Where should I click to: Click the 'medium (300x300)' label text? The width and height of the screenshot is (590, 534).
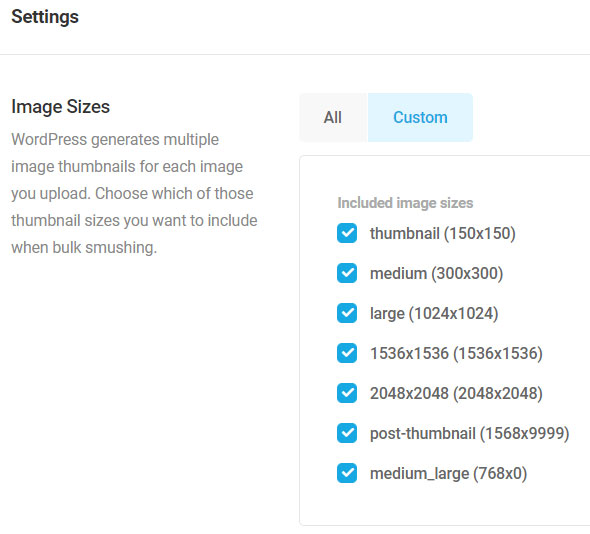click(436, 274)
